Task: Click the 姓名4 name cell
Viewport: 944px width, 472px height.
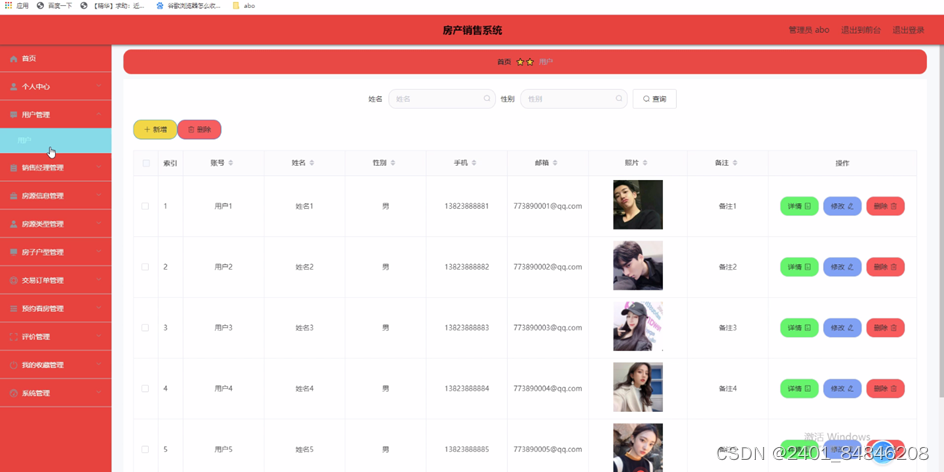Action: coord(305,388)
